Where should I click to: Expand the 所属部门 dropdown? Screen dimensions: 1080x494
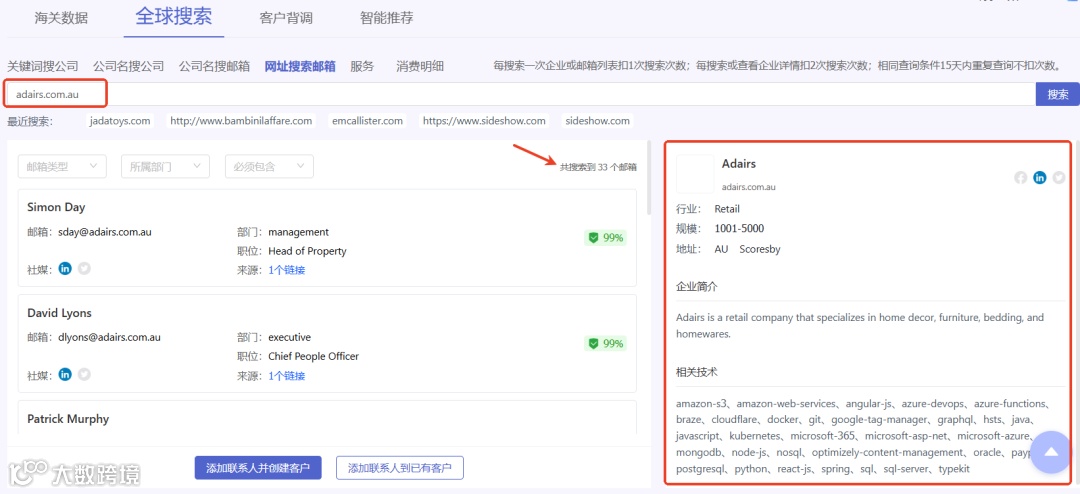[x=165, y=166]
